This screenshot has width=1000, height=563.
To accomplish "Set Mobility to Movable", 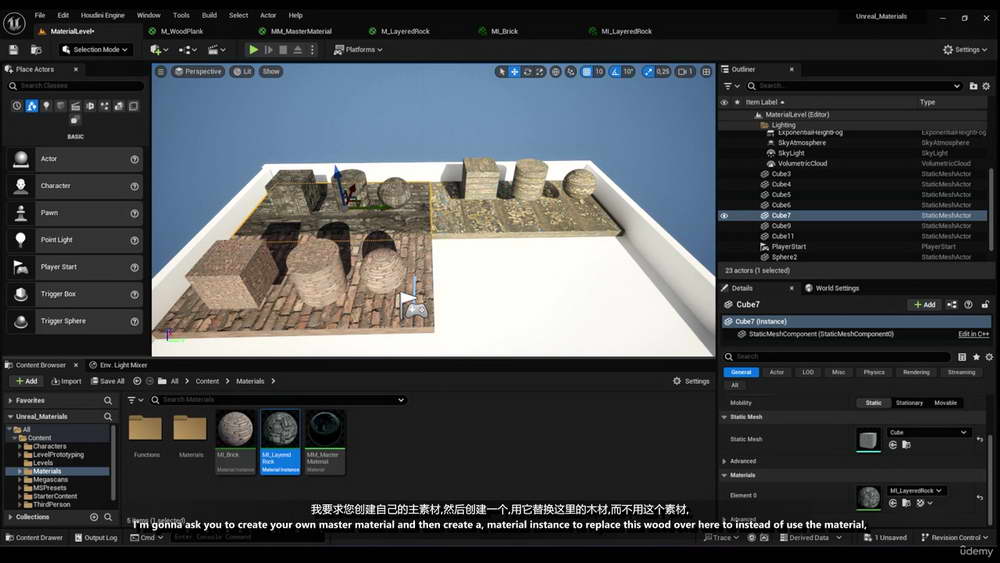I will pyautogui.click(x=945, y=403).
